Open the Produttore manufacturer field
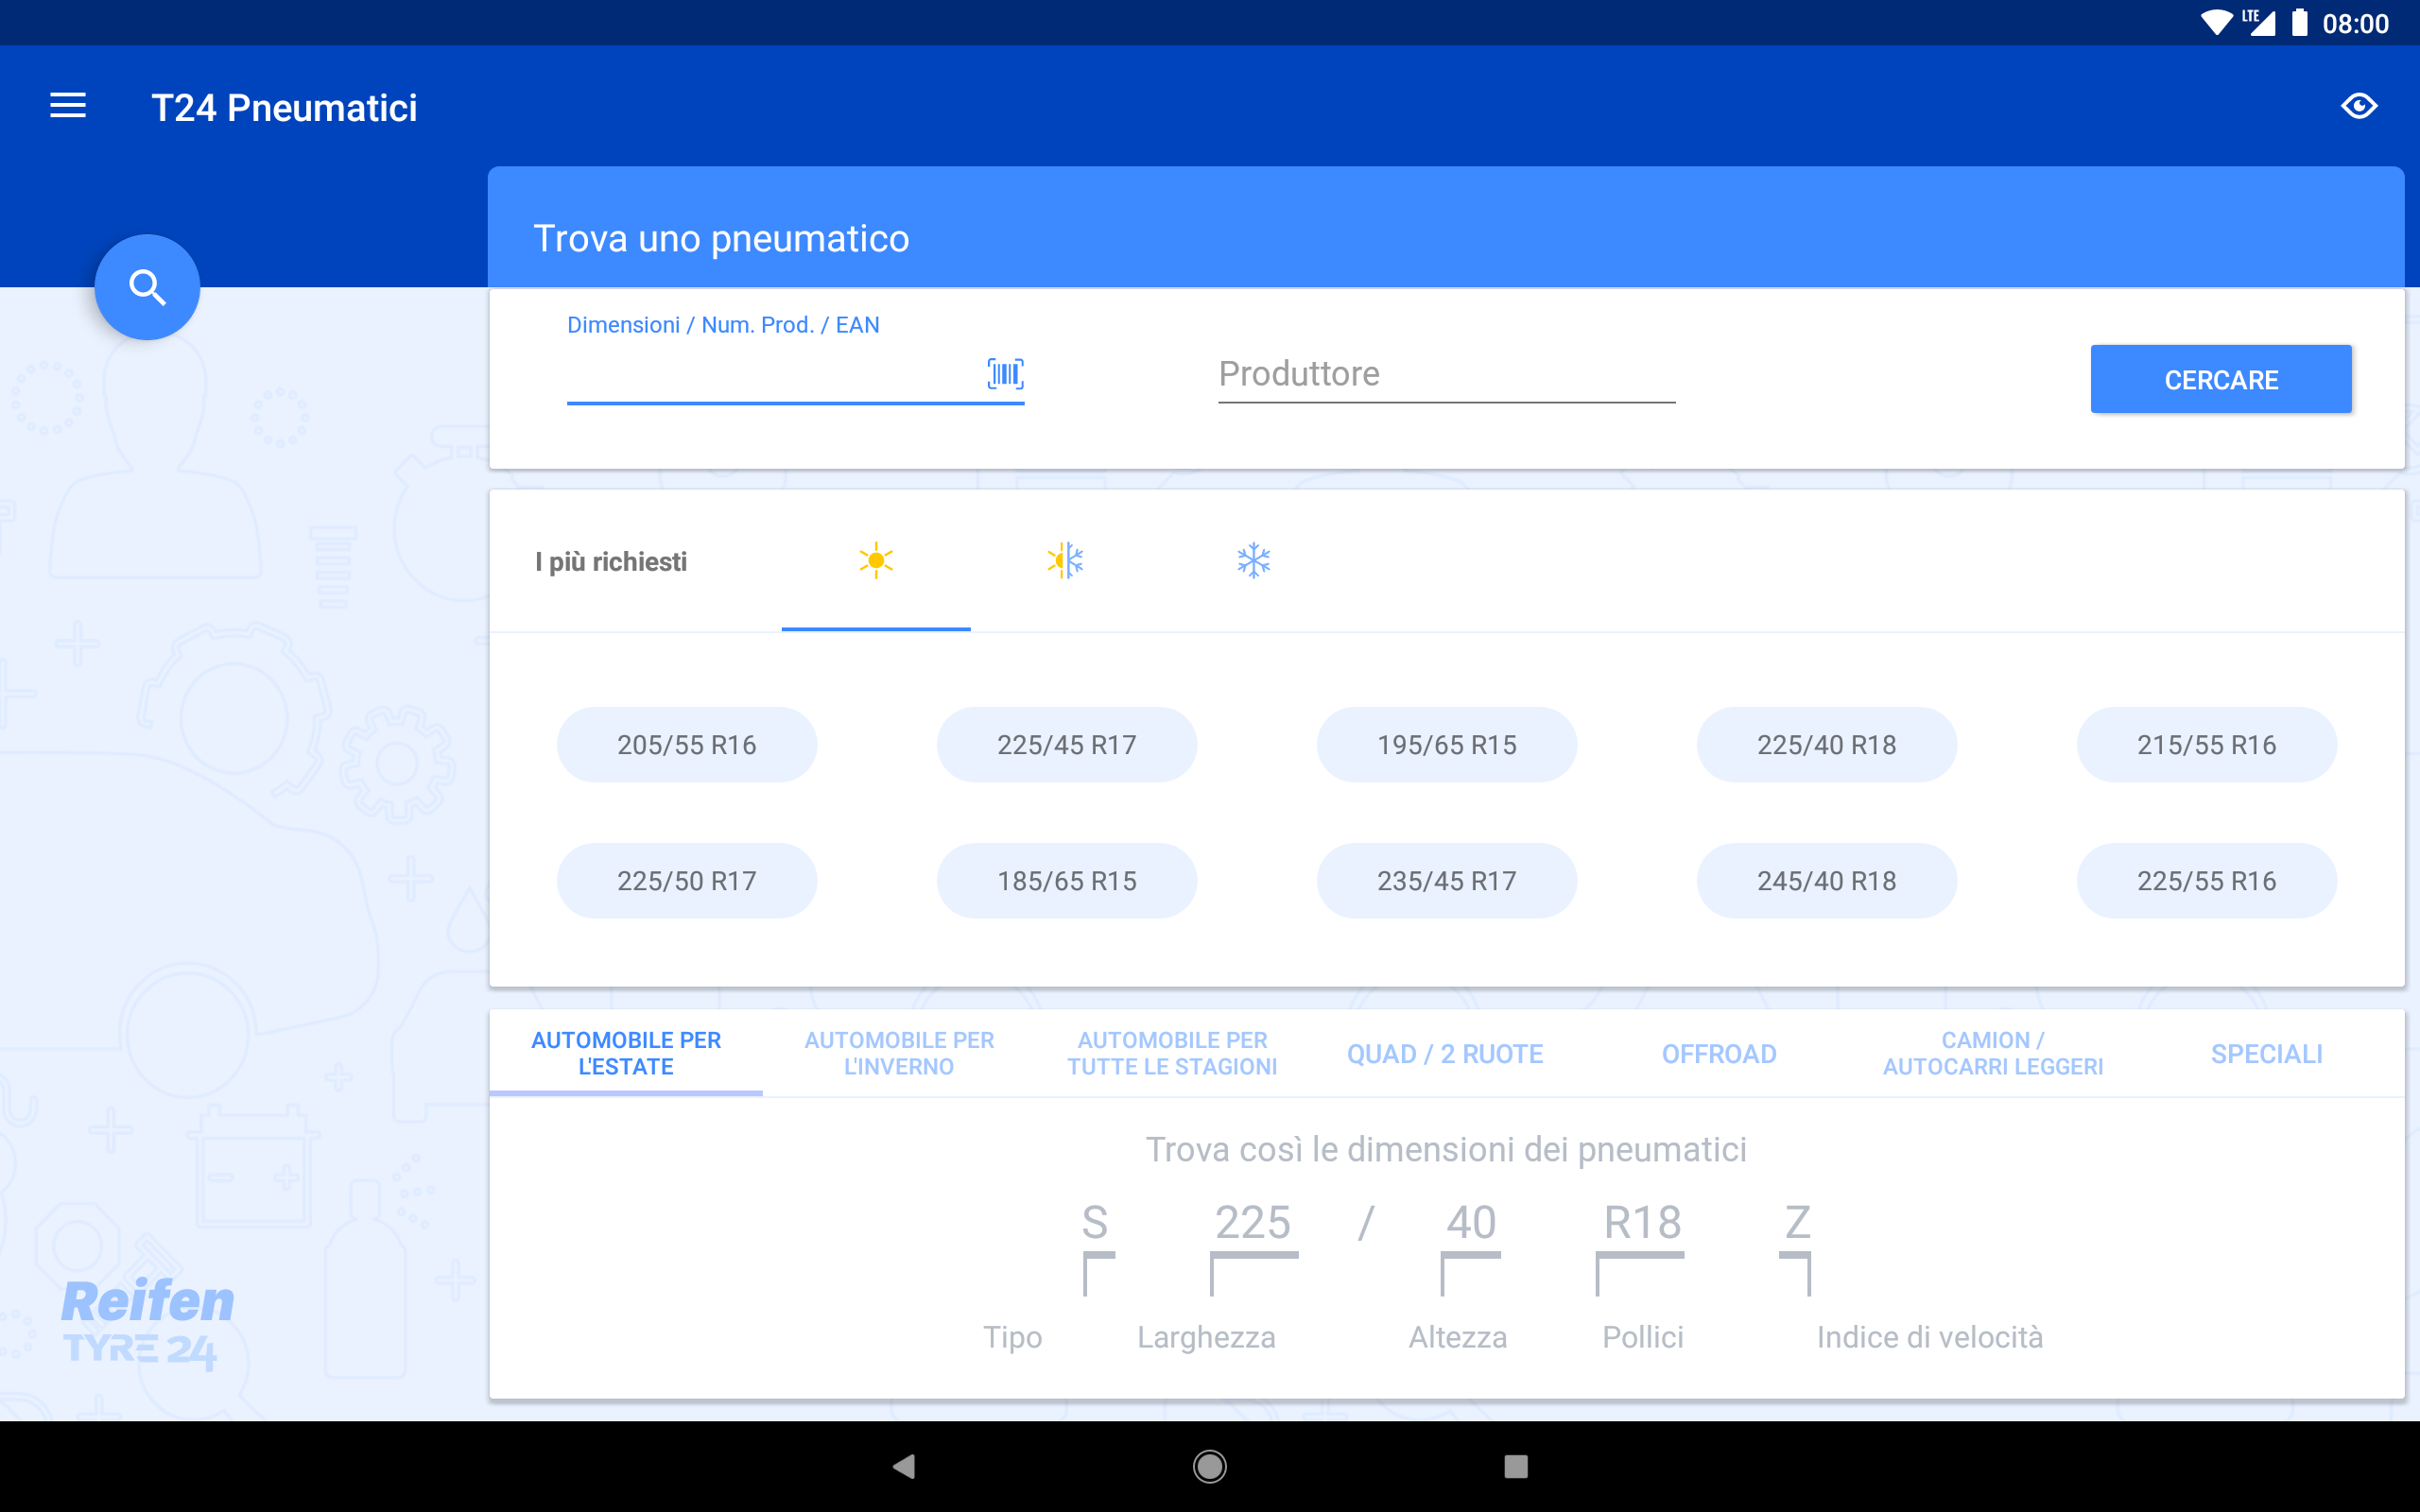 [x=1445, y=374]
